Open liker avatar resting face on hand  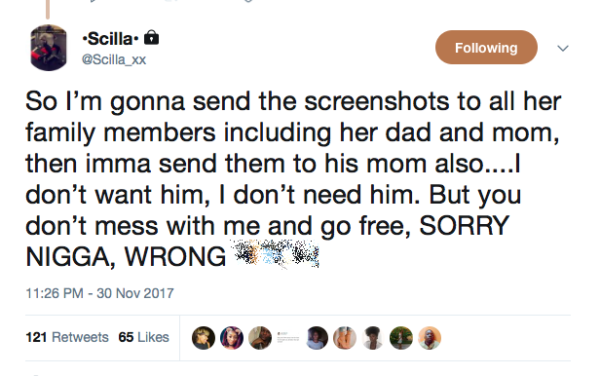pyautogui.click(x=260, y=338)
